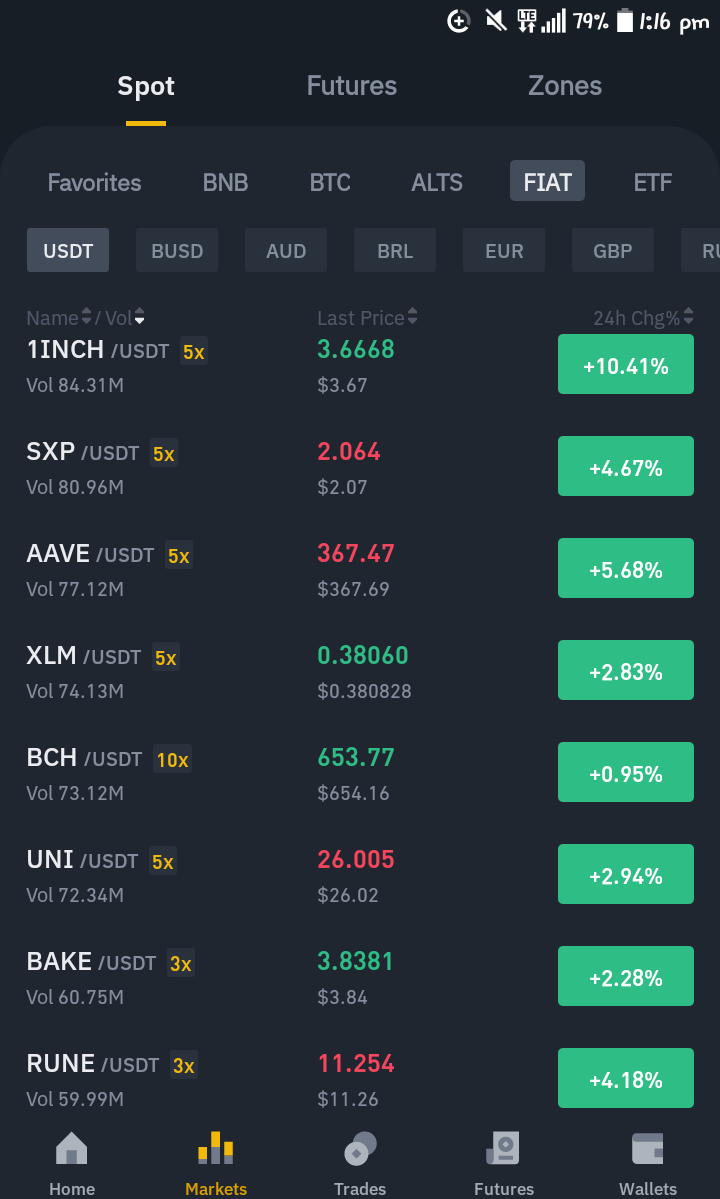
Task: Select the EUR quote filter
Action: point(504,250)
